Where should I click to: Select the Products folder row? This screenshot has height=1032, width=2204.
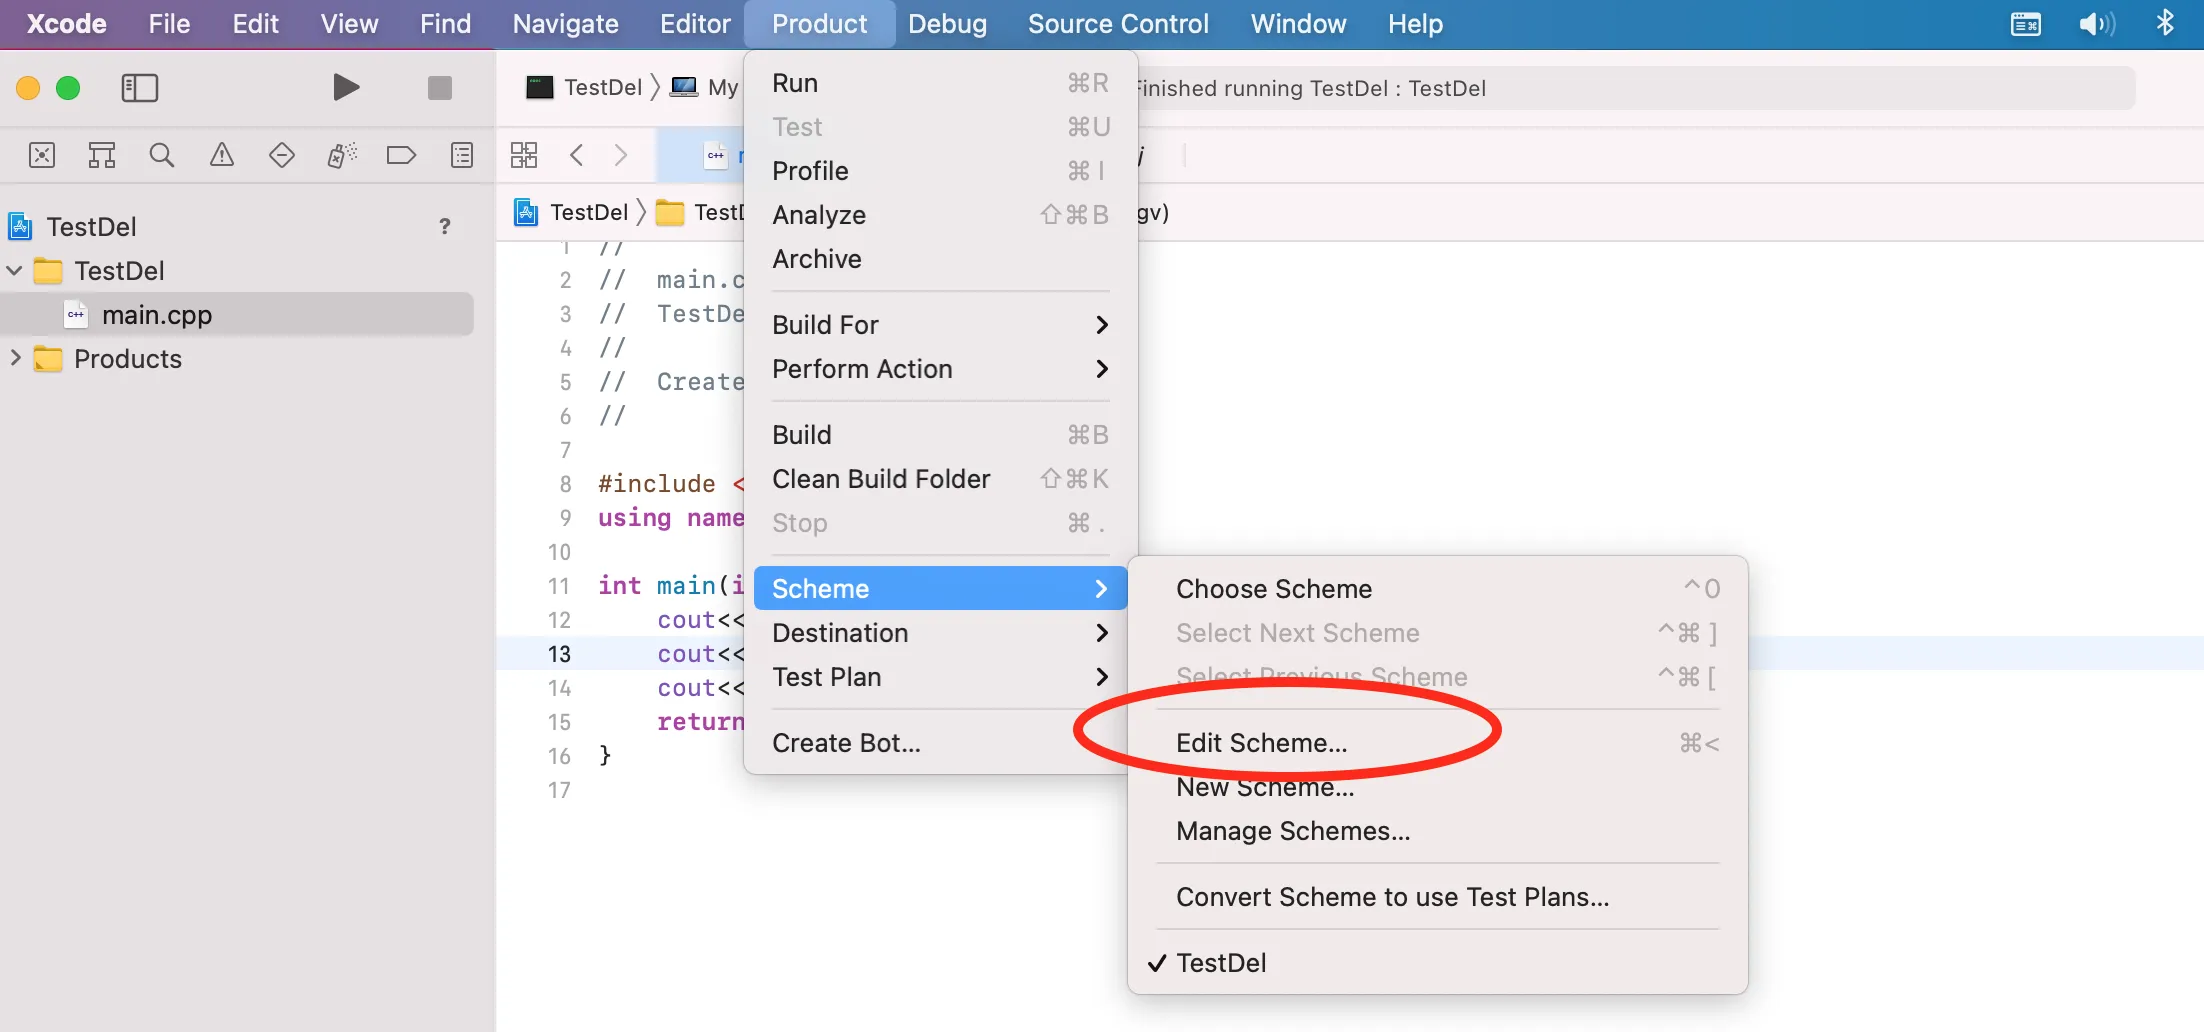coord(237,359)
